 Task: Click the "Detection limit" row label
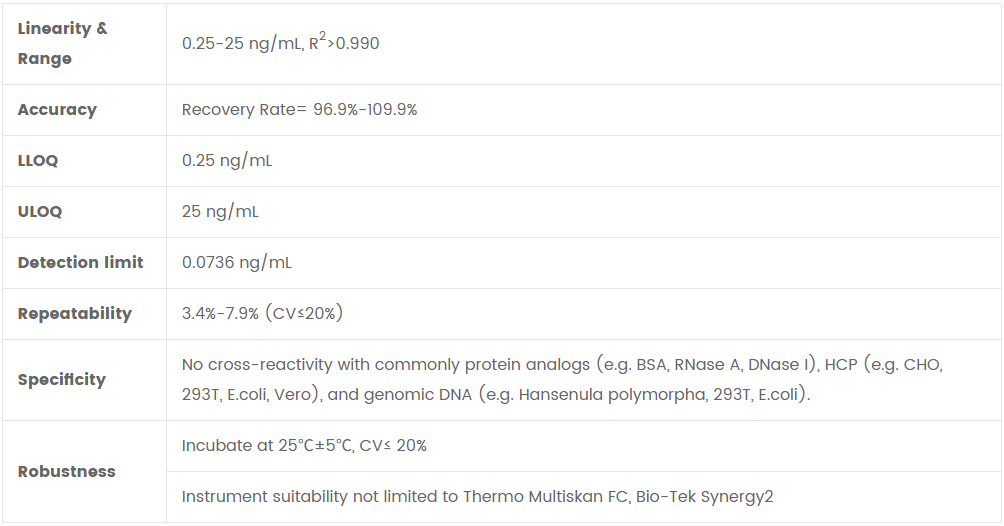tap(80, 263)
